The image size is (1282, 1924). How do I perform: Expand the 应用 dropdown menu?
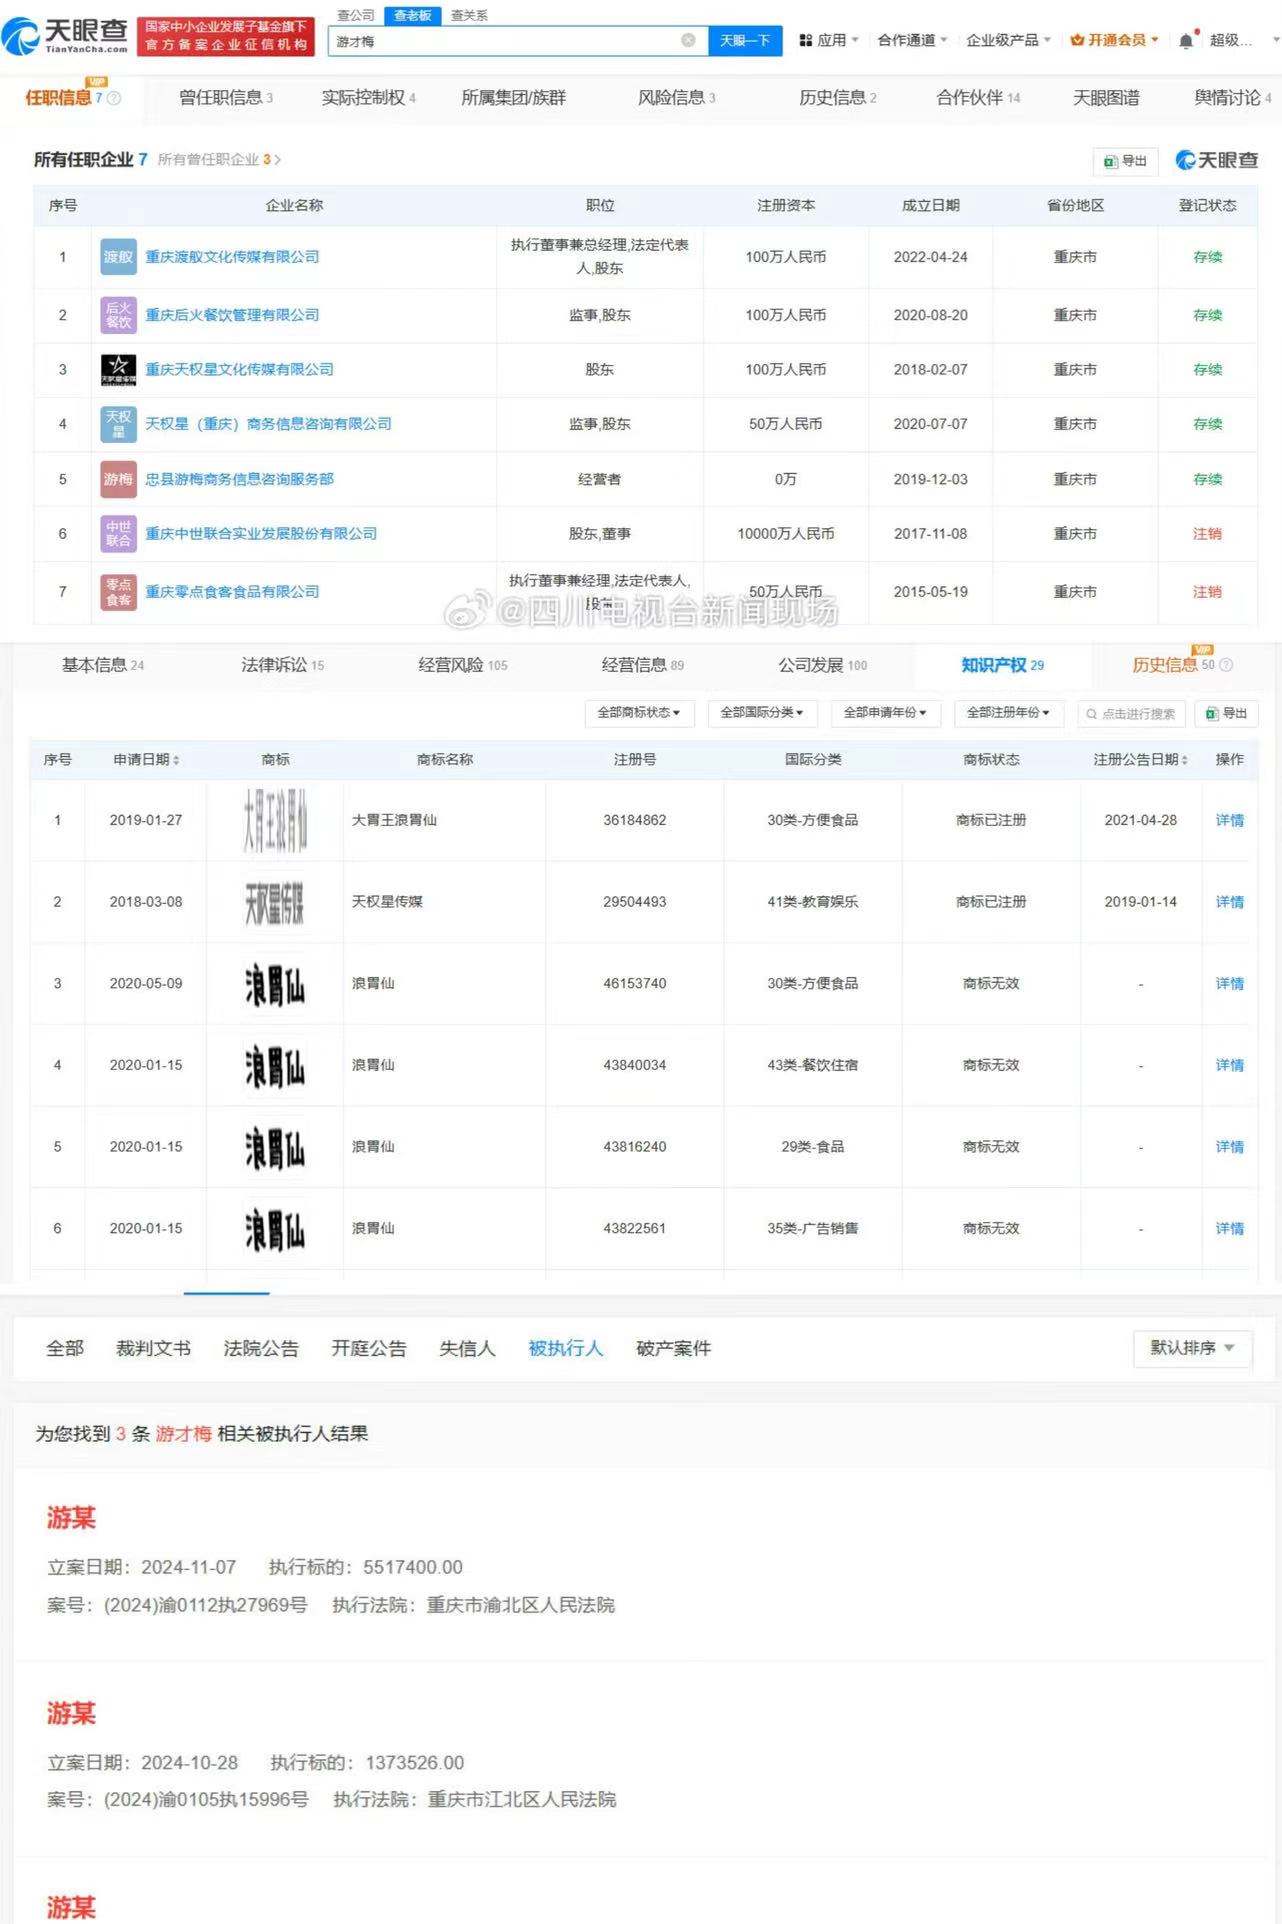(x=856, y=40)
